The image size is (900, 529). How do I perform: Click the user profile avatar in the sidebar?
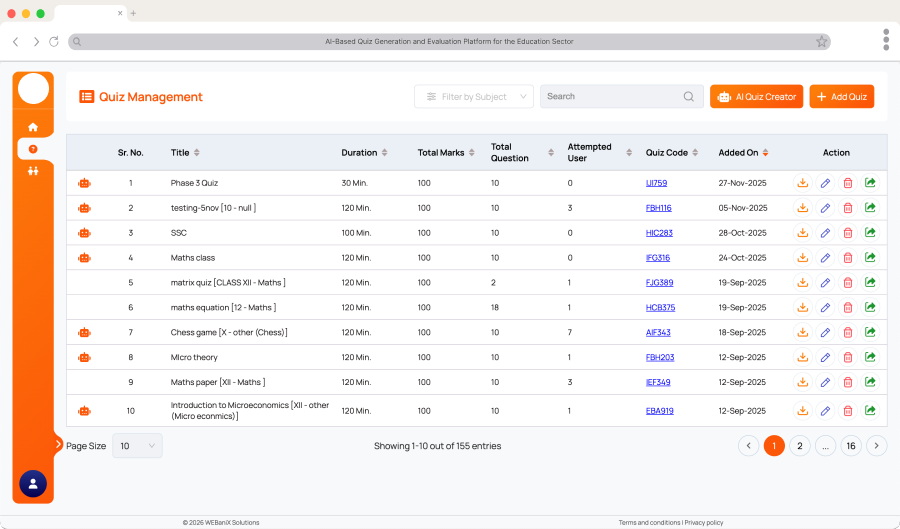tap(33, 484)
